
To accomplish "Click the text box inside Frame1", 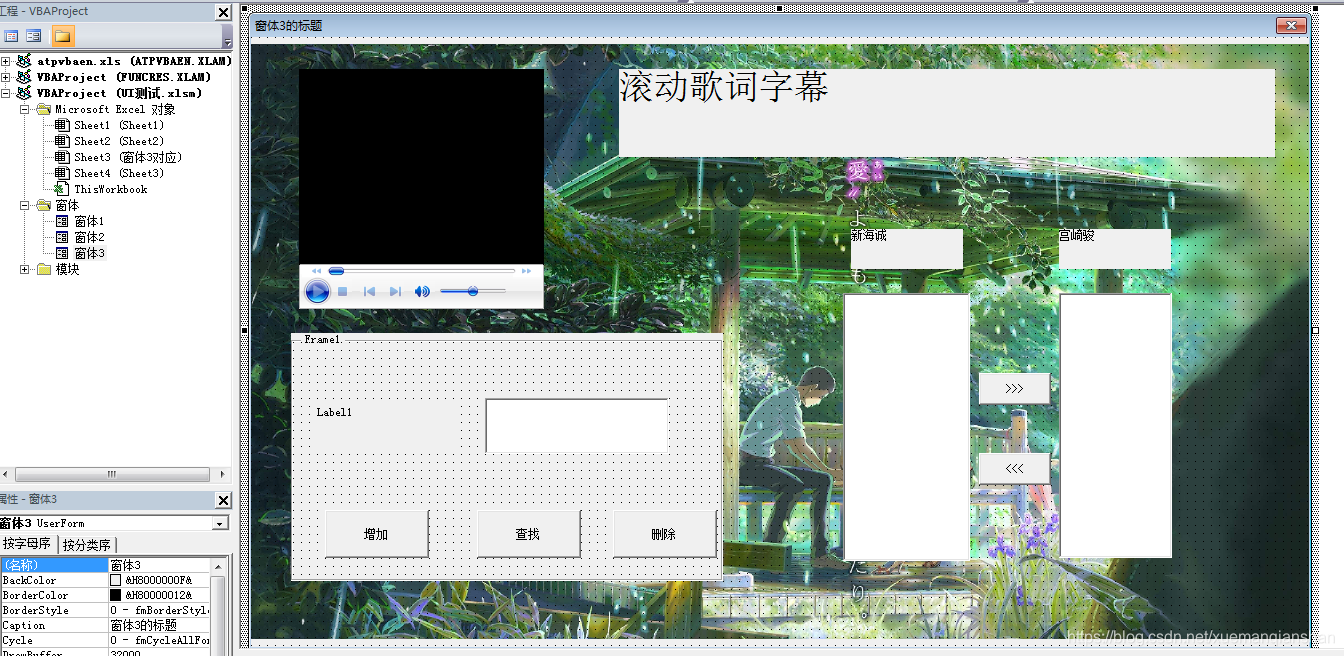I will (577, 426).
